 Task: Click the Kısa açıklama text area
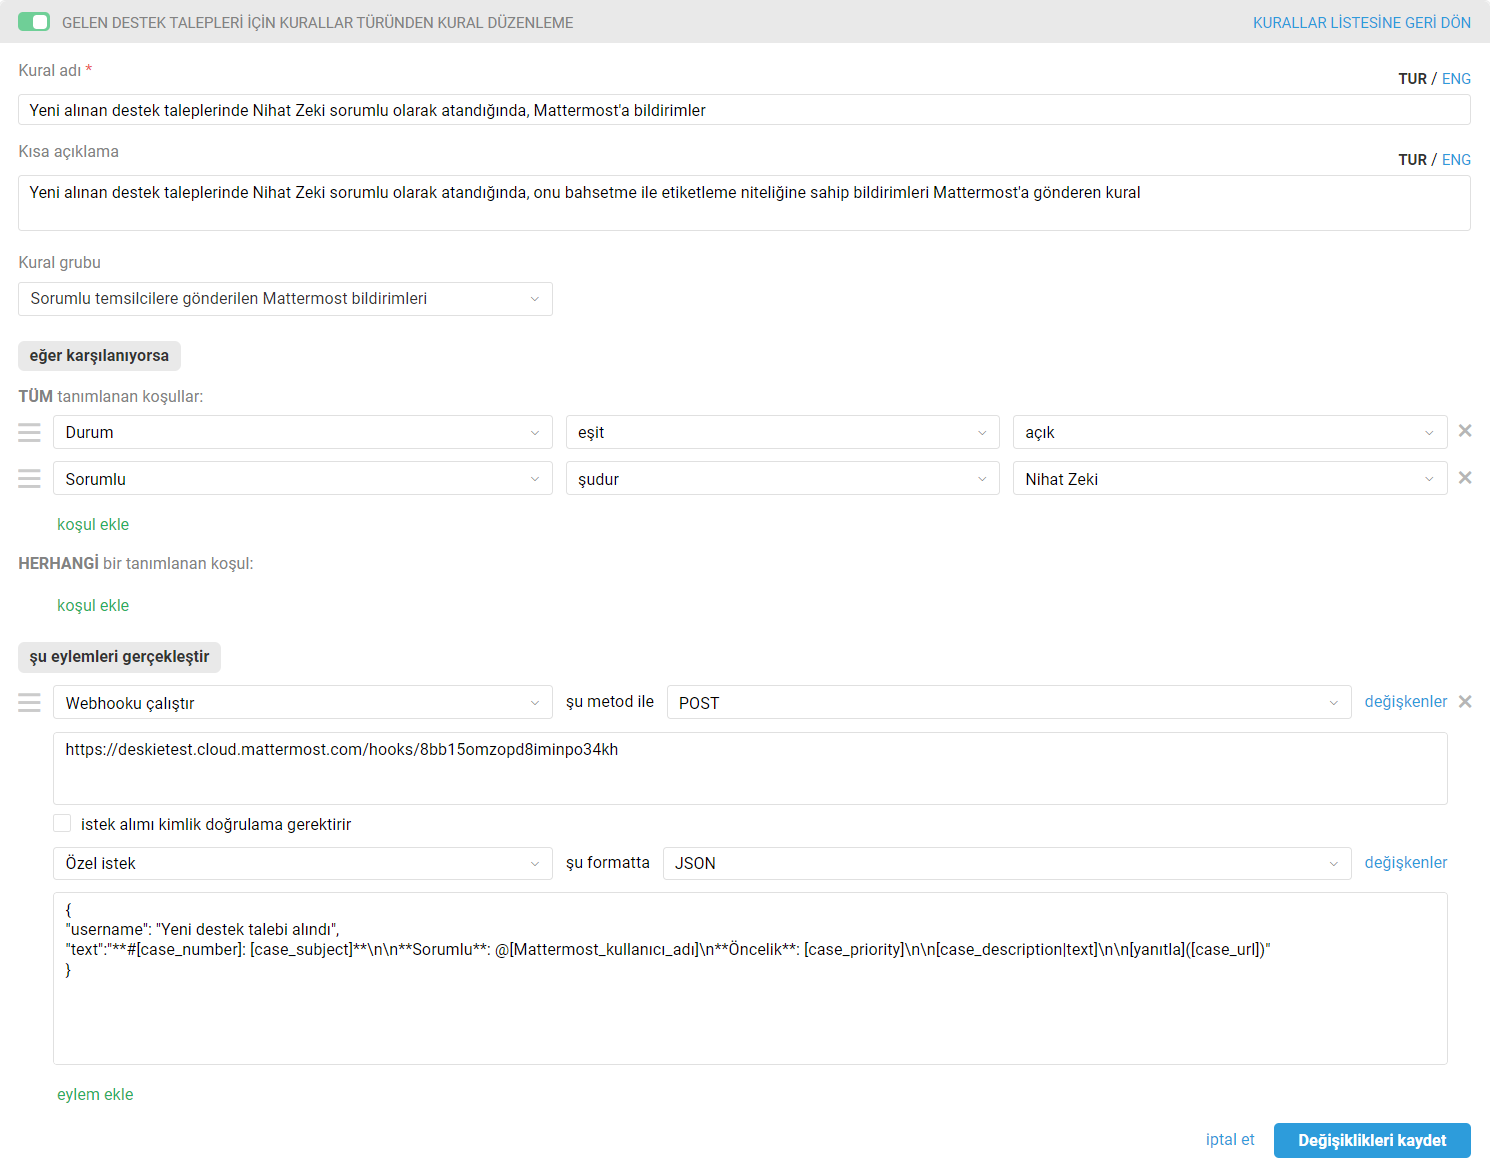click(744, 203)
